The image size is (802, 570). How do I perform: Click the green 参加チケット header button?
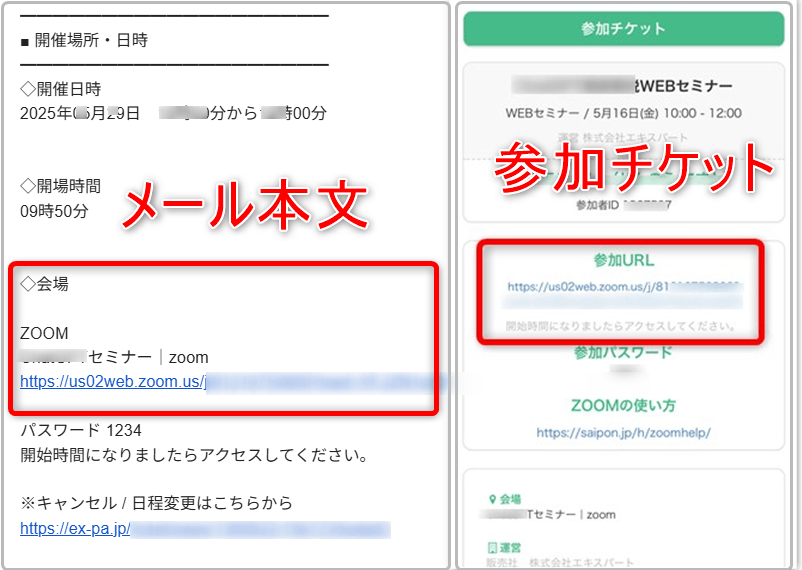[x=623, y=29]
